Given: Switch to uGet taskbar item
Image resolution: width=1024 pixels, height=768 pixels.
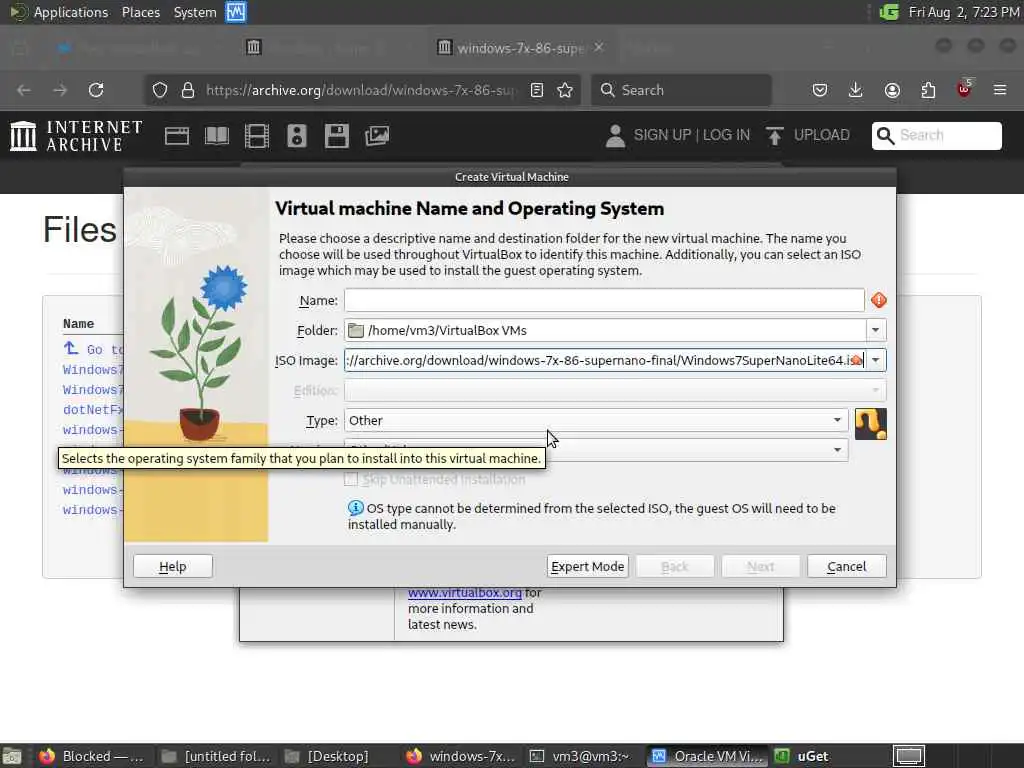Looking at the screenshot, I should tap(802, 756).
